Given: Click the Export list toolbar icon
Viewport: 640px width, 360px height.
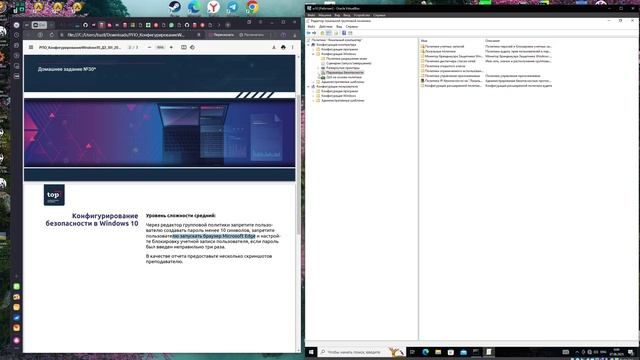Looking at the screenshot, I should click(x=336, y=33).
